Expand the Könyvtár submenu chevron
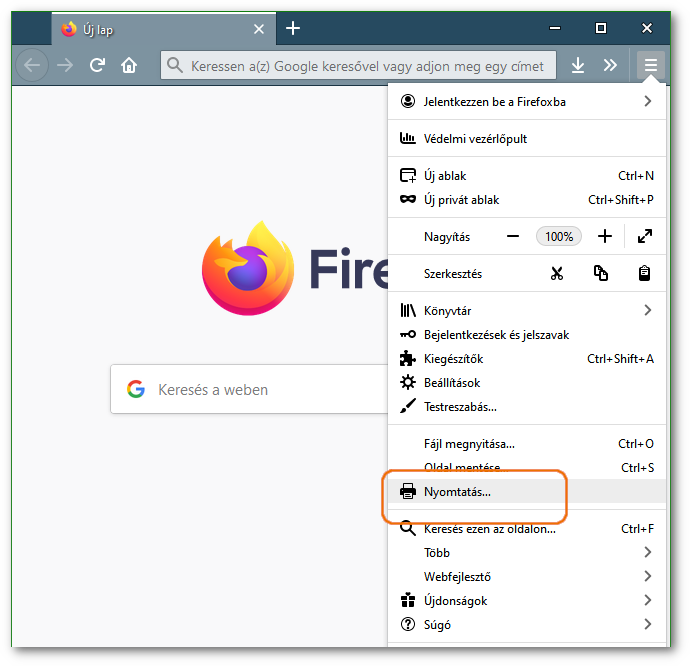This screenshot has height=666, width=690. coord(647,310)
